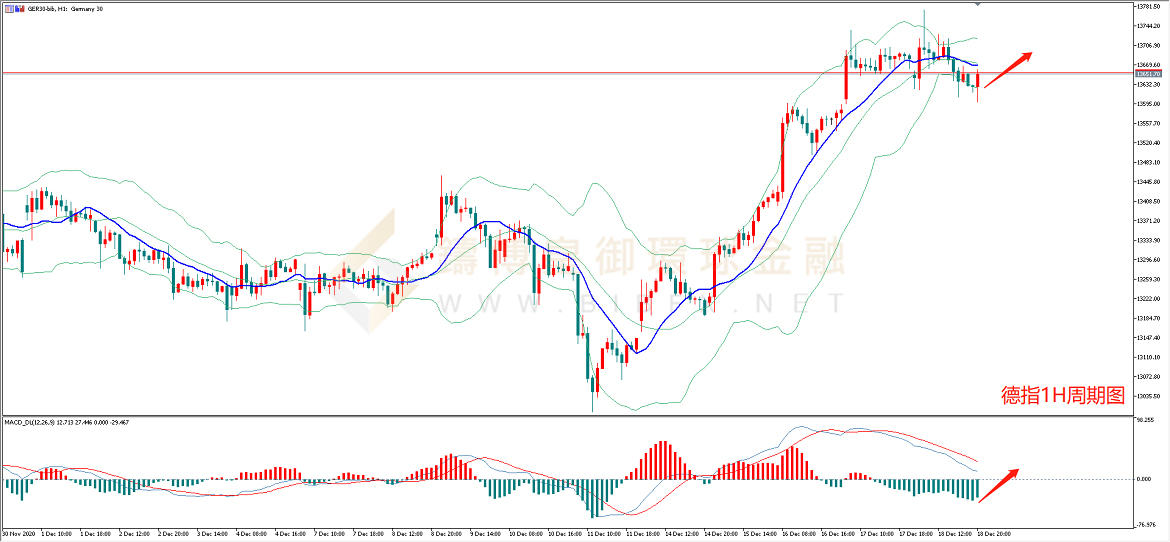
Task: Click the 30 Nov 2020 date on time axis
Action: (x=18, y=535)
